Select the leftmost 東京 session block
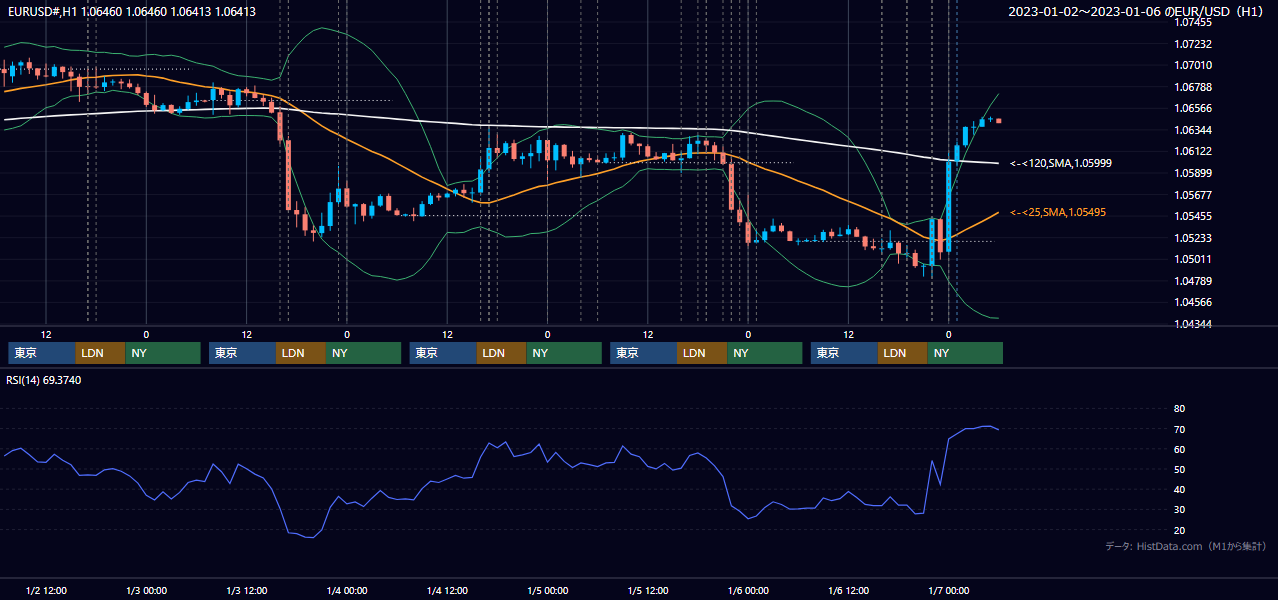Viewport: 1278px width, 600px height. tap(41, 353)
